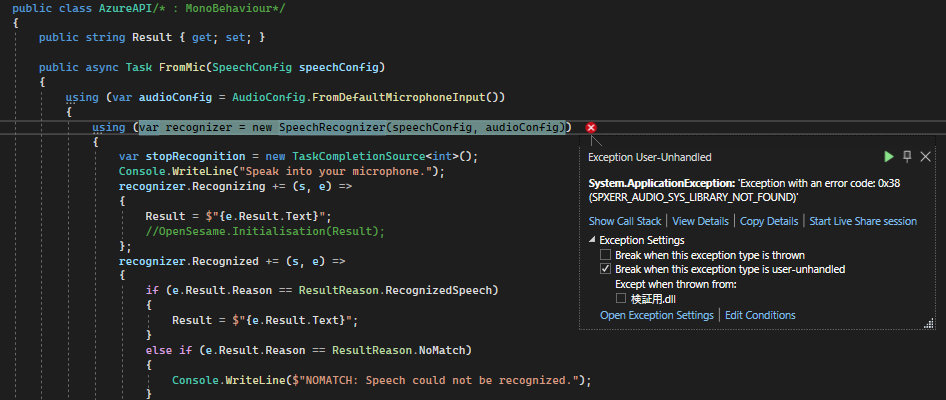
Task: Click the System.ApplicationException text
Action: tap(662, 183)
